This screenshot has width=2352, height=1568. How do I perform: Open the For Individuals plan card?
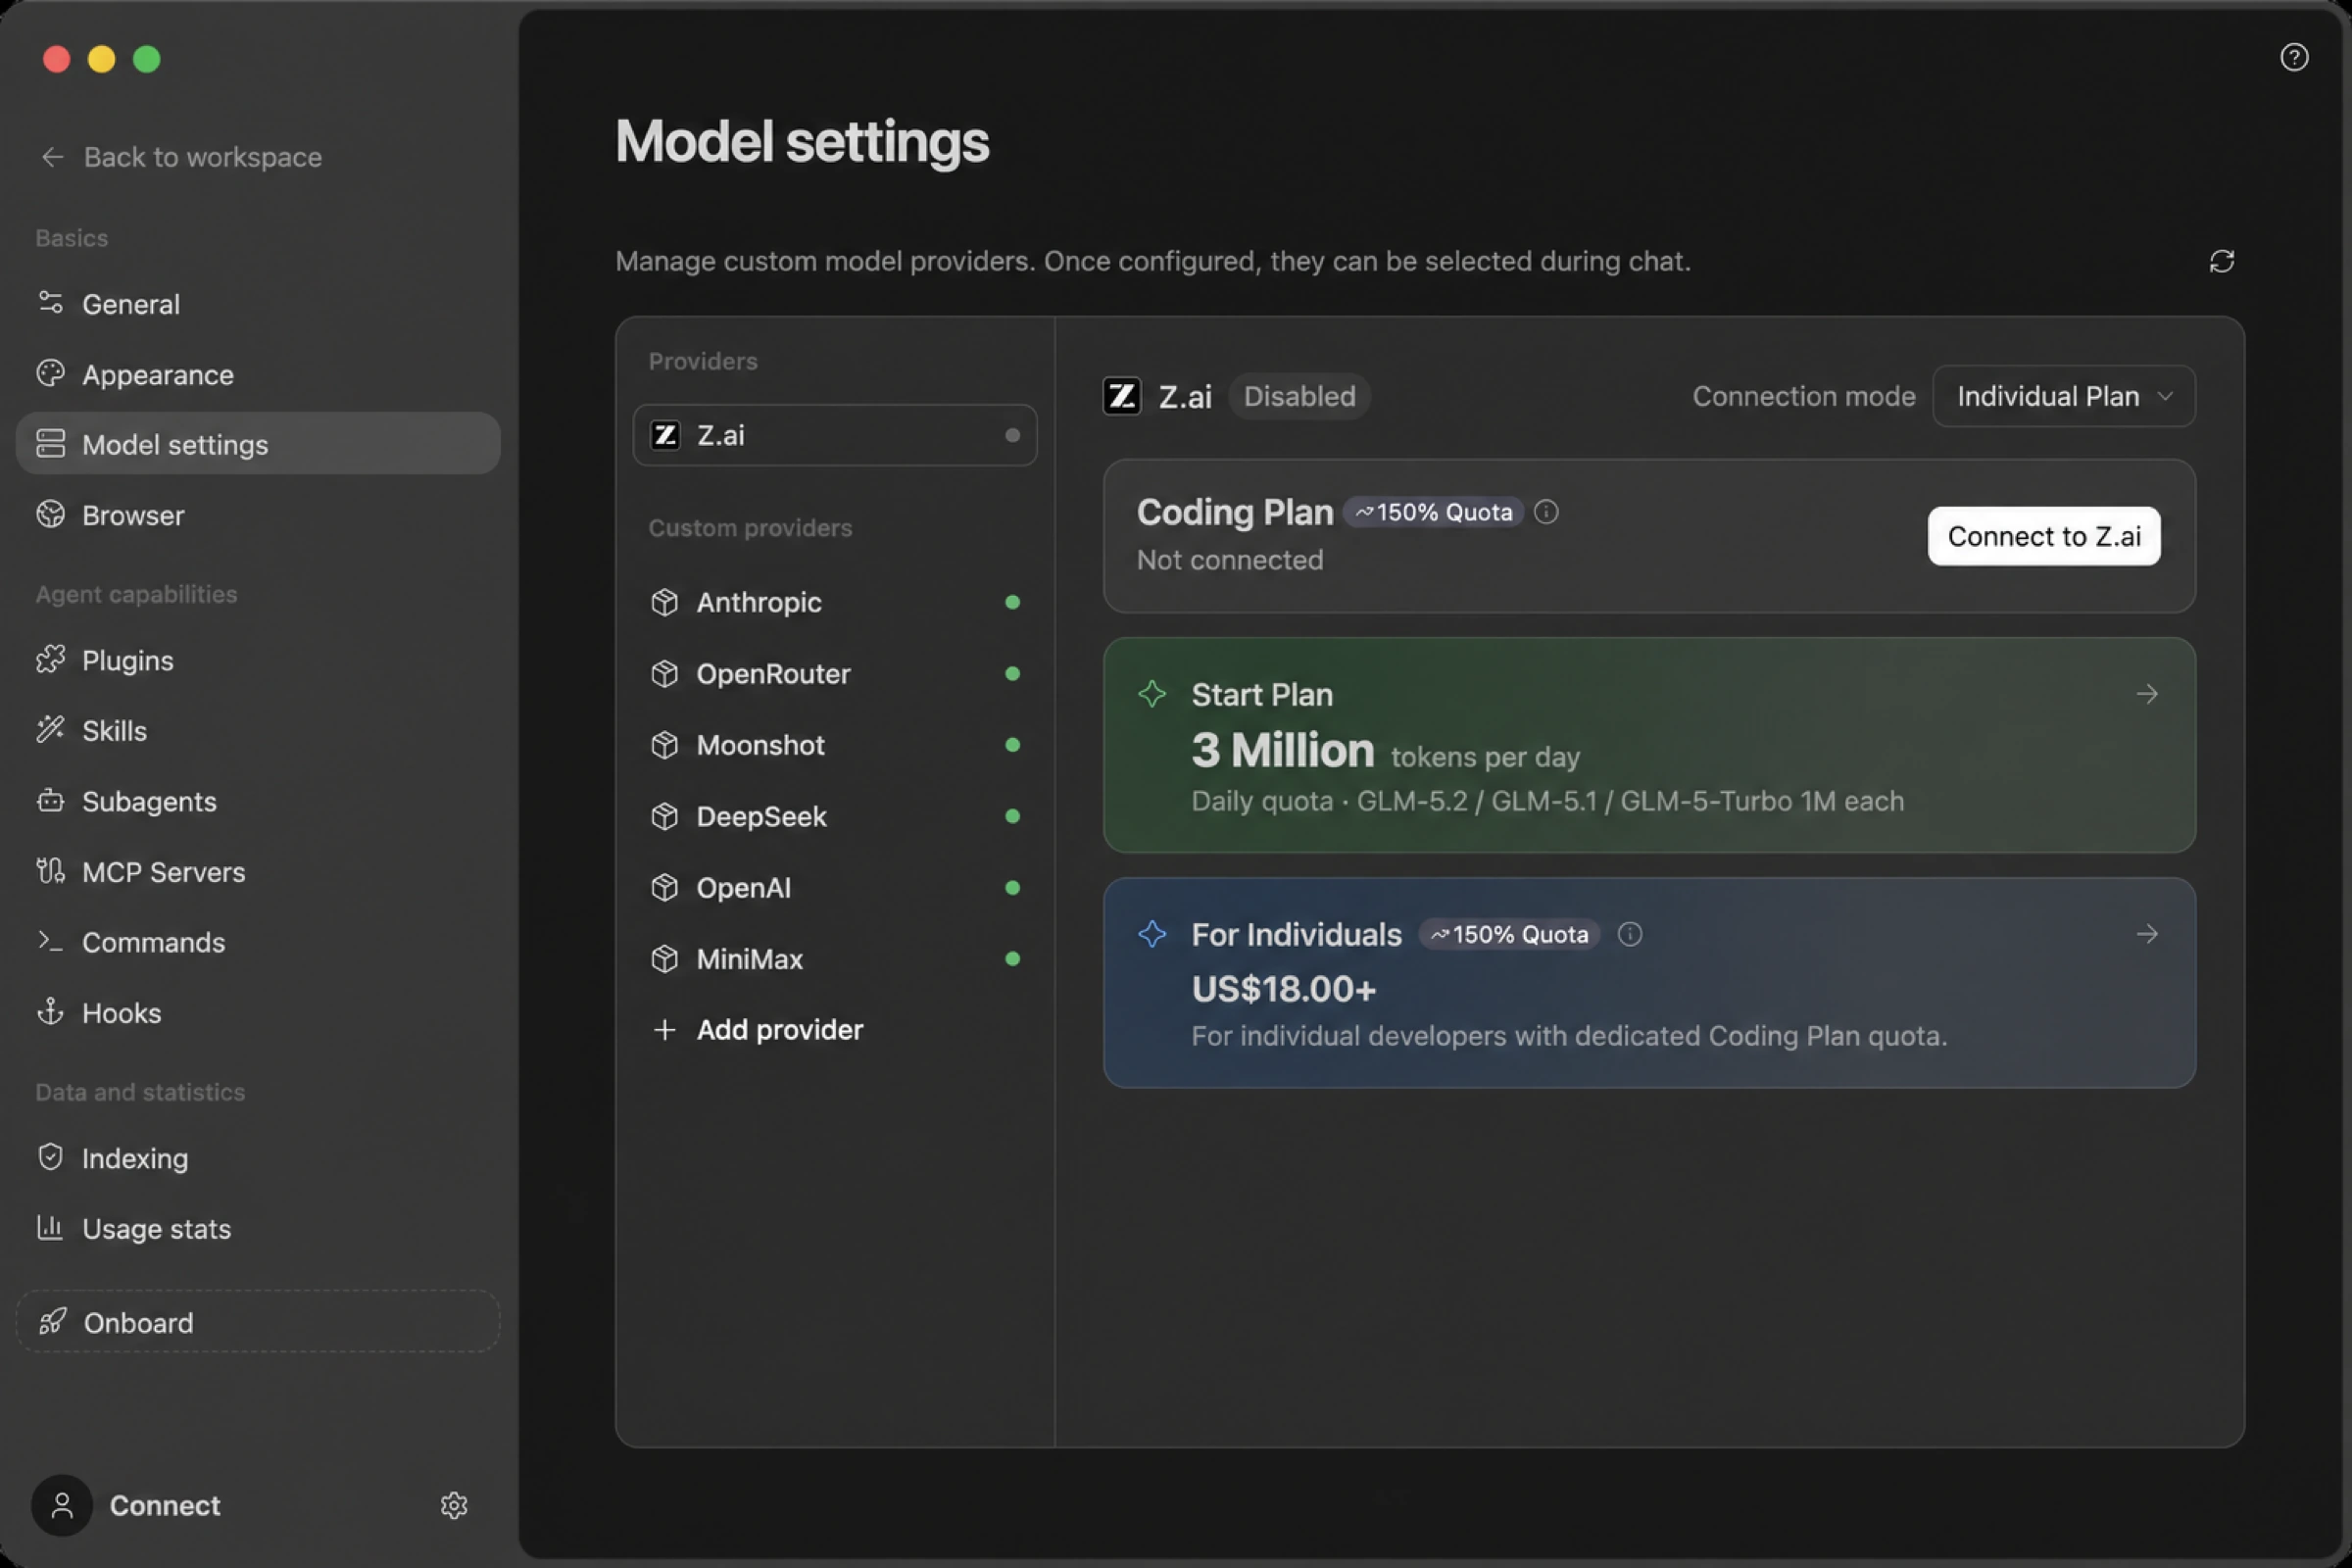1649,983
